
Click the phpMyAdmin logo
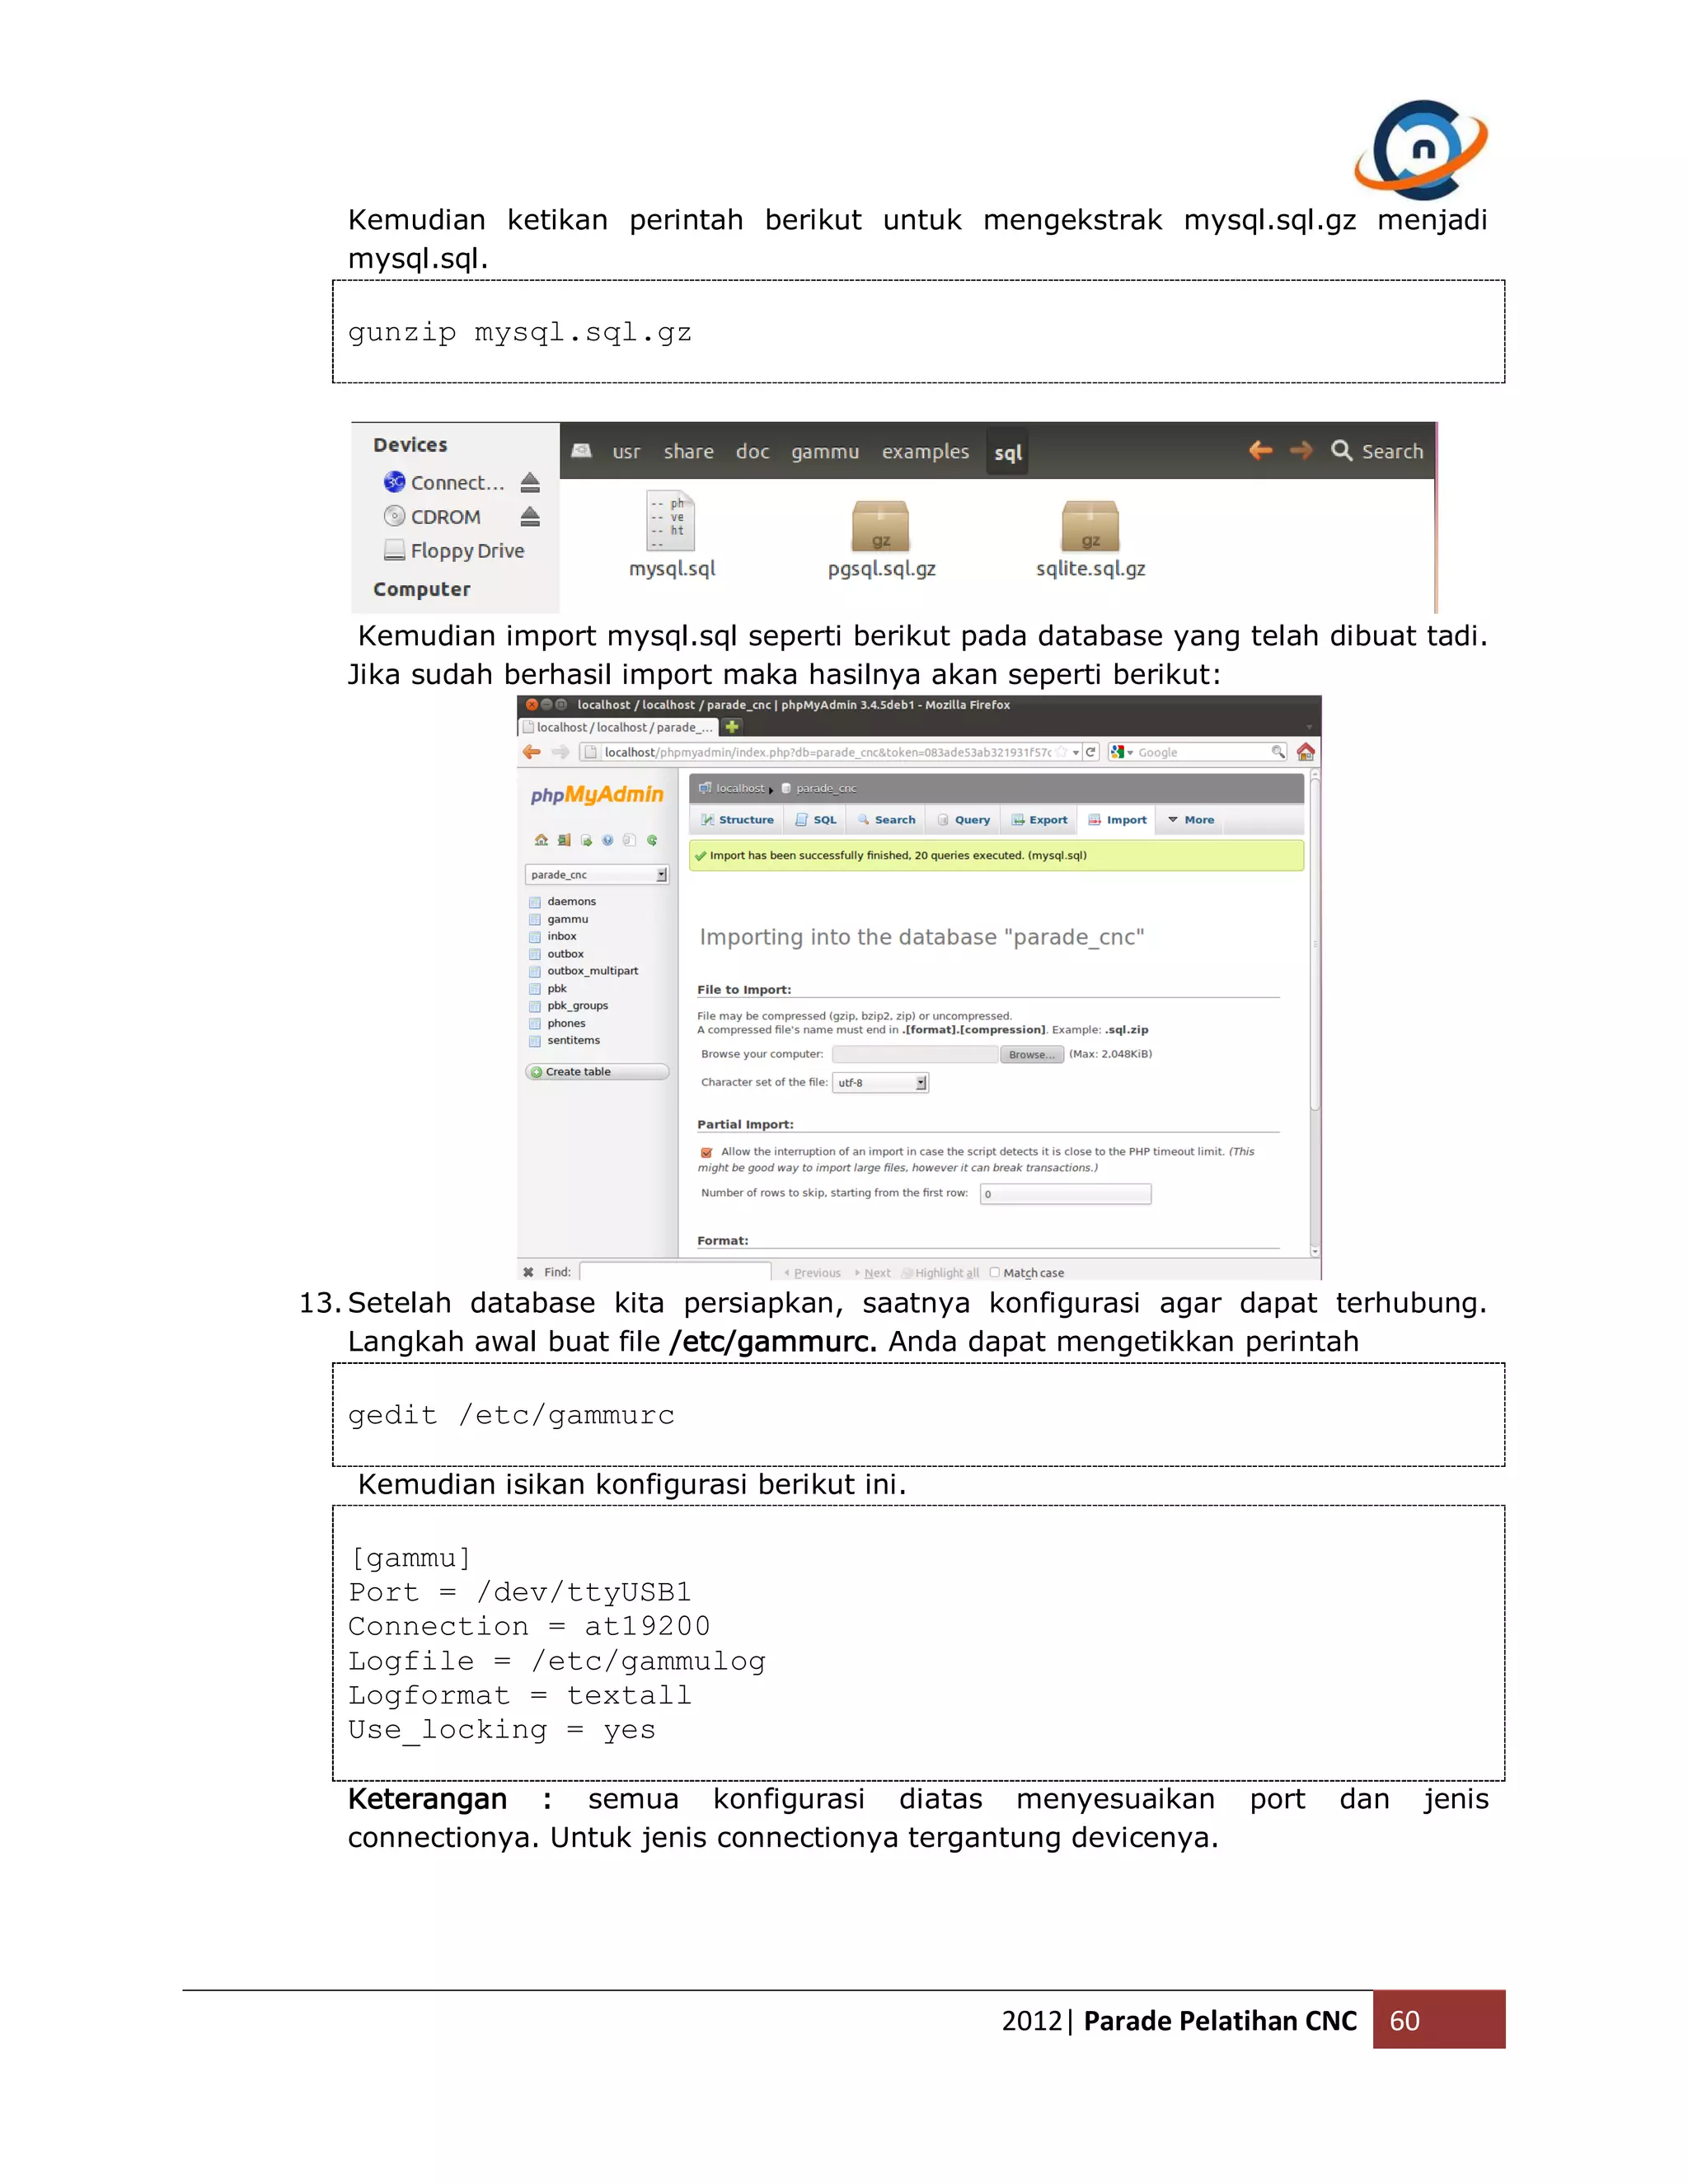coord(597,795)
